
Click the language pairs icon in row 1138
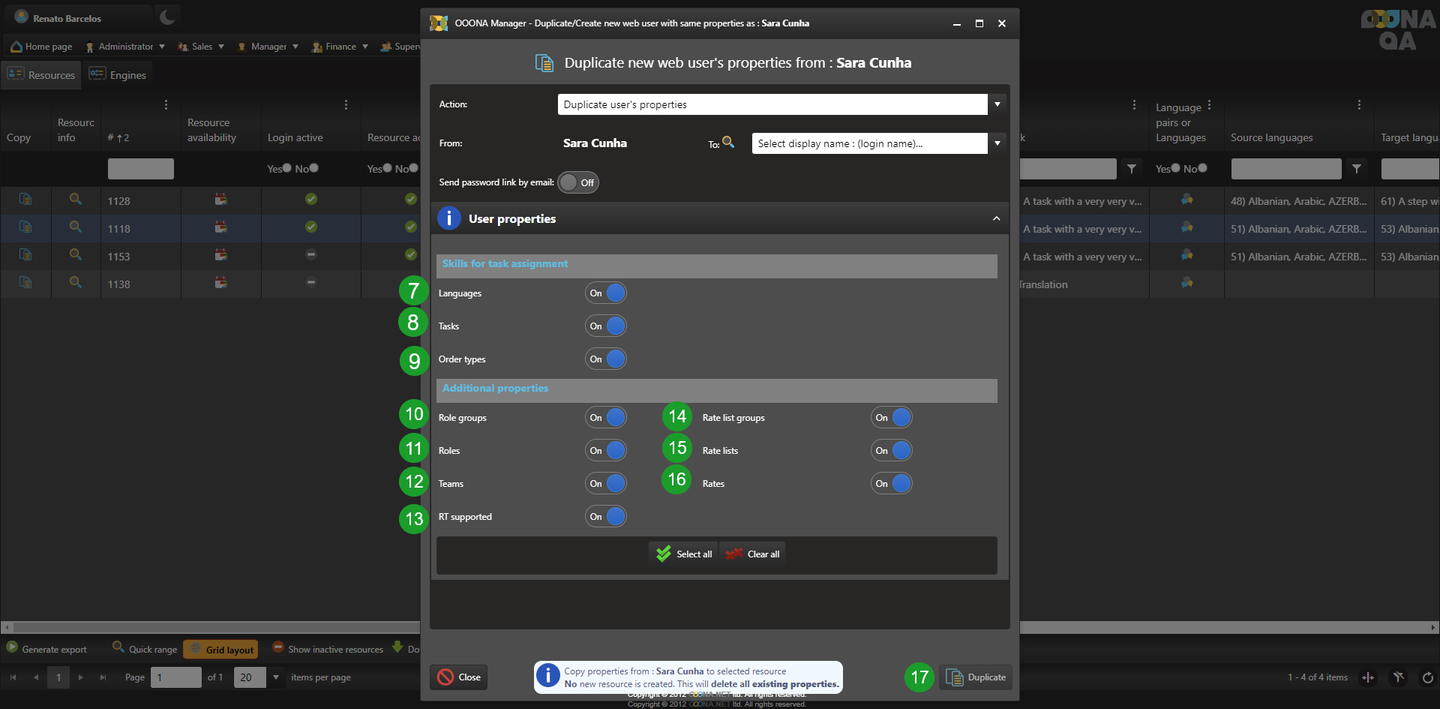(1187, 283)
